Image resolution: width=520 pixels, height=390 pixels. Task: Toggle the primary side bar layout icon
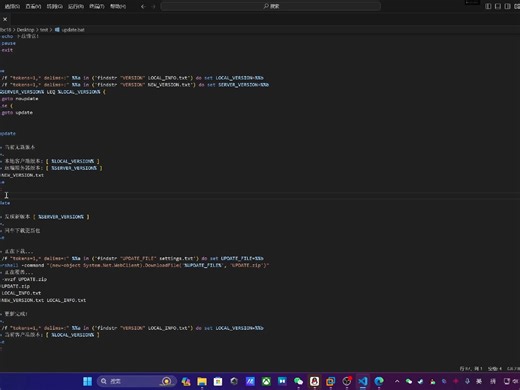(488, 6)
